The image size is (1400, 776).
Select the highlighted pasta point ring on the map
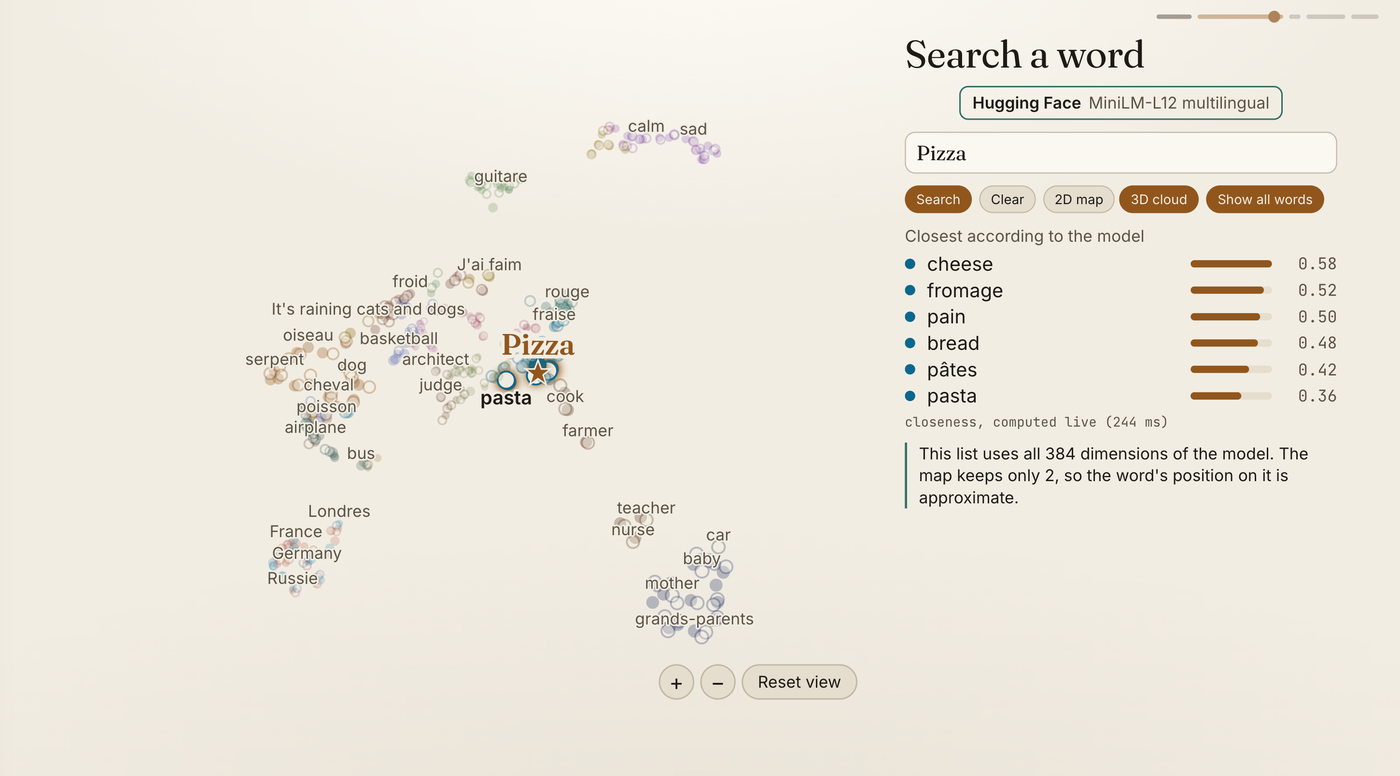coord(506,380)
